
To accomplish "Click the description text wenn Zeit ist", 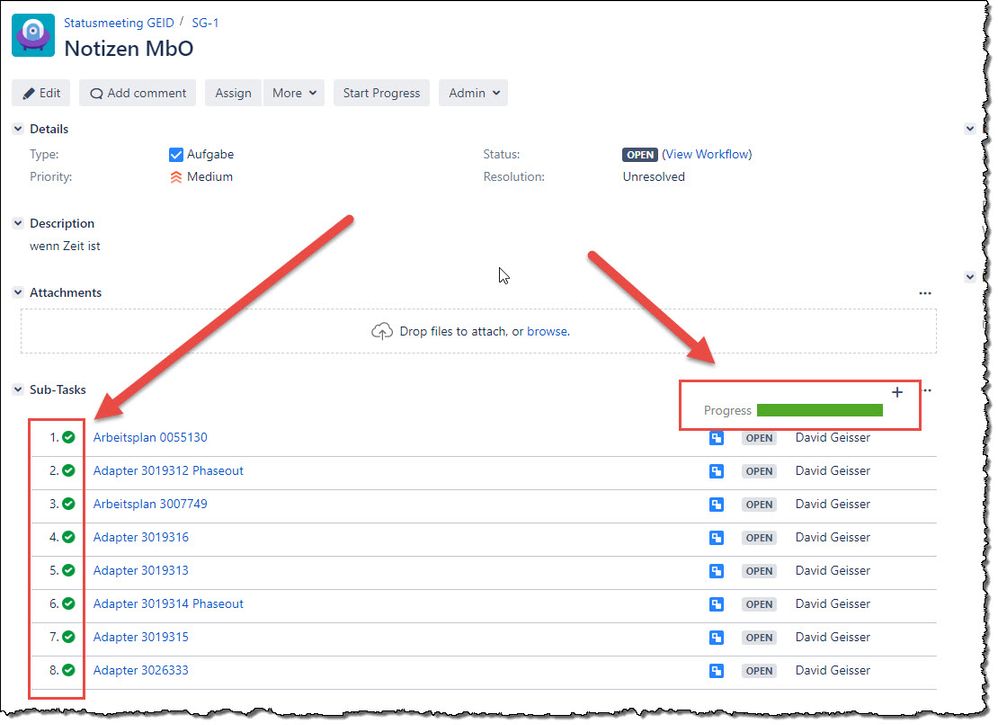I will 65,246.
